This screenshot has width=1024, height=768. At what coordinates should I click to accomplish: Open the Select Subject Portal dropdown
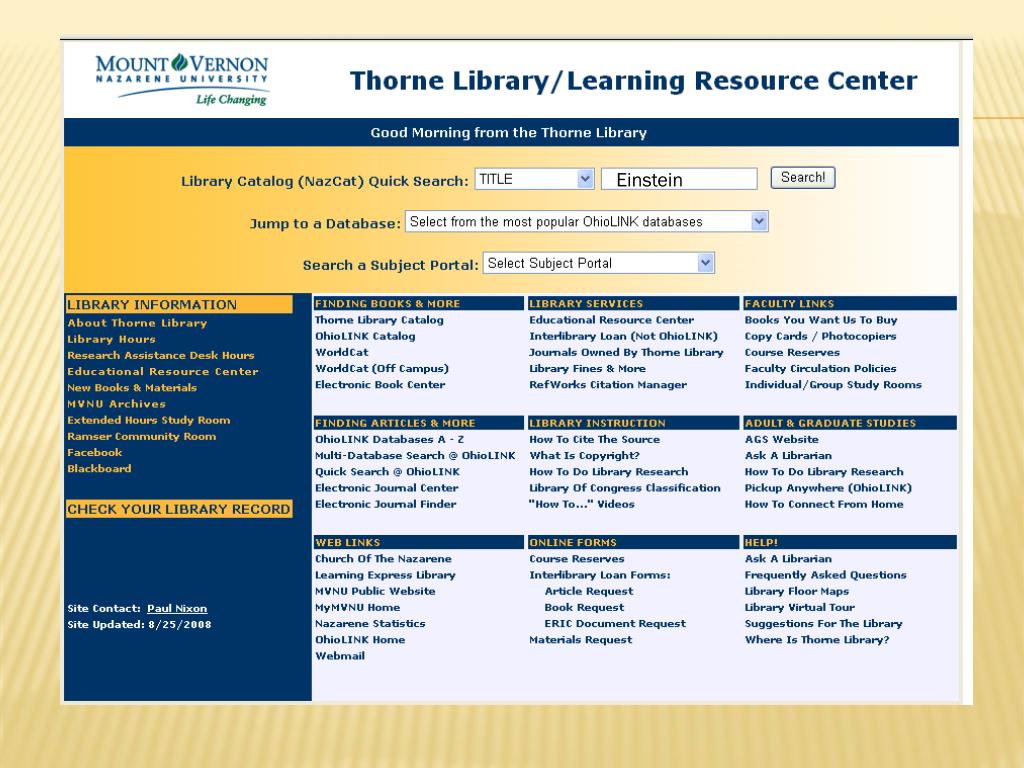point(598,263)
